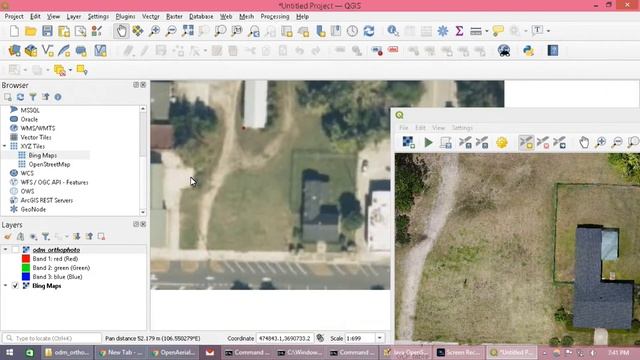Image resolution: width=640 pixels, height=360 pixels.
Task: Open the Processing Toolbox gear icon
Action: click(443, 31)
